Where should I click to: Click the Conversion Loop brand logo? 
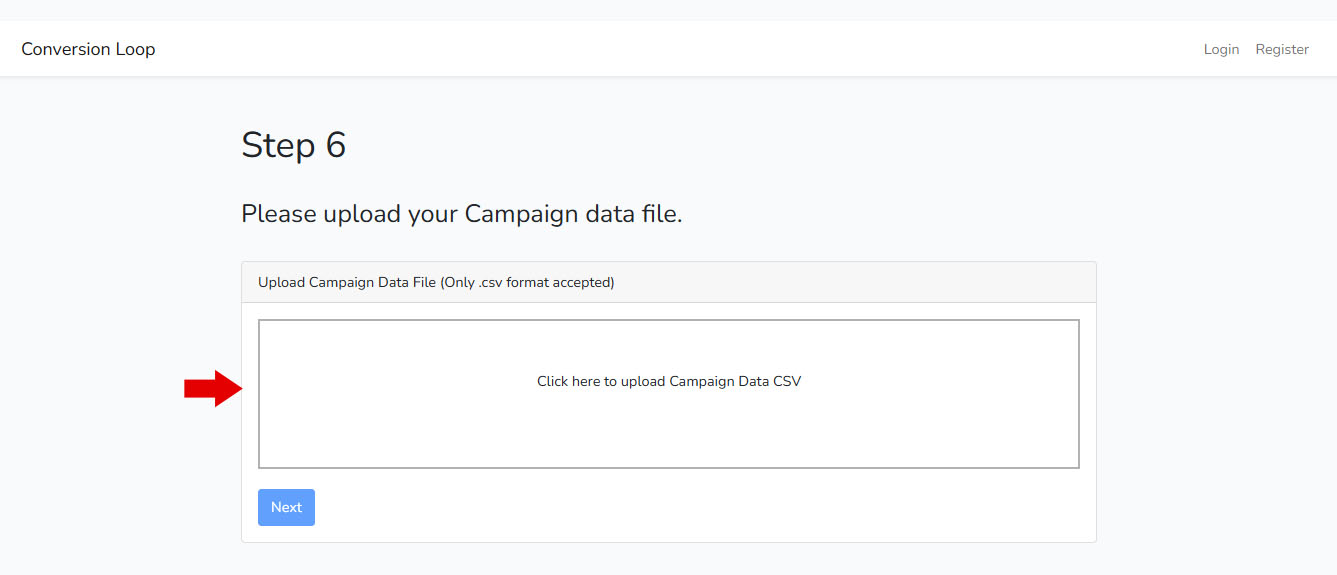click(x=88, y=49)
